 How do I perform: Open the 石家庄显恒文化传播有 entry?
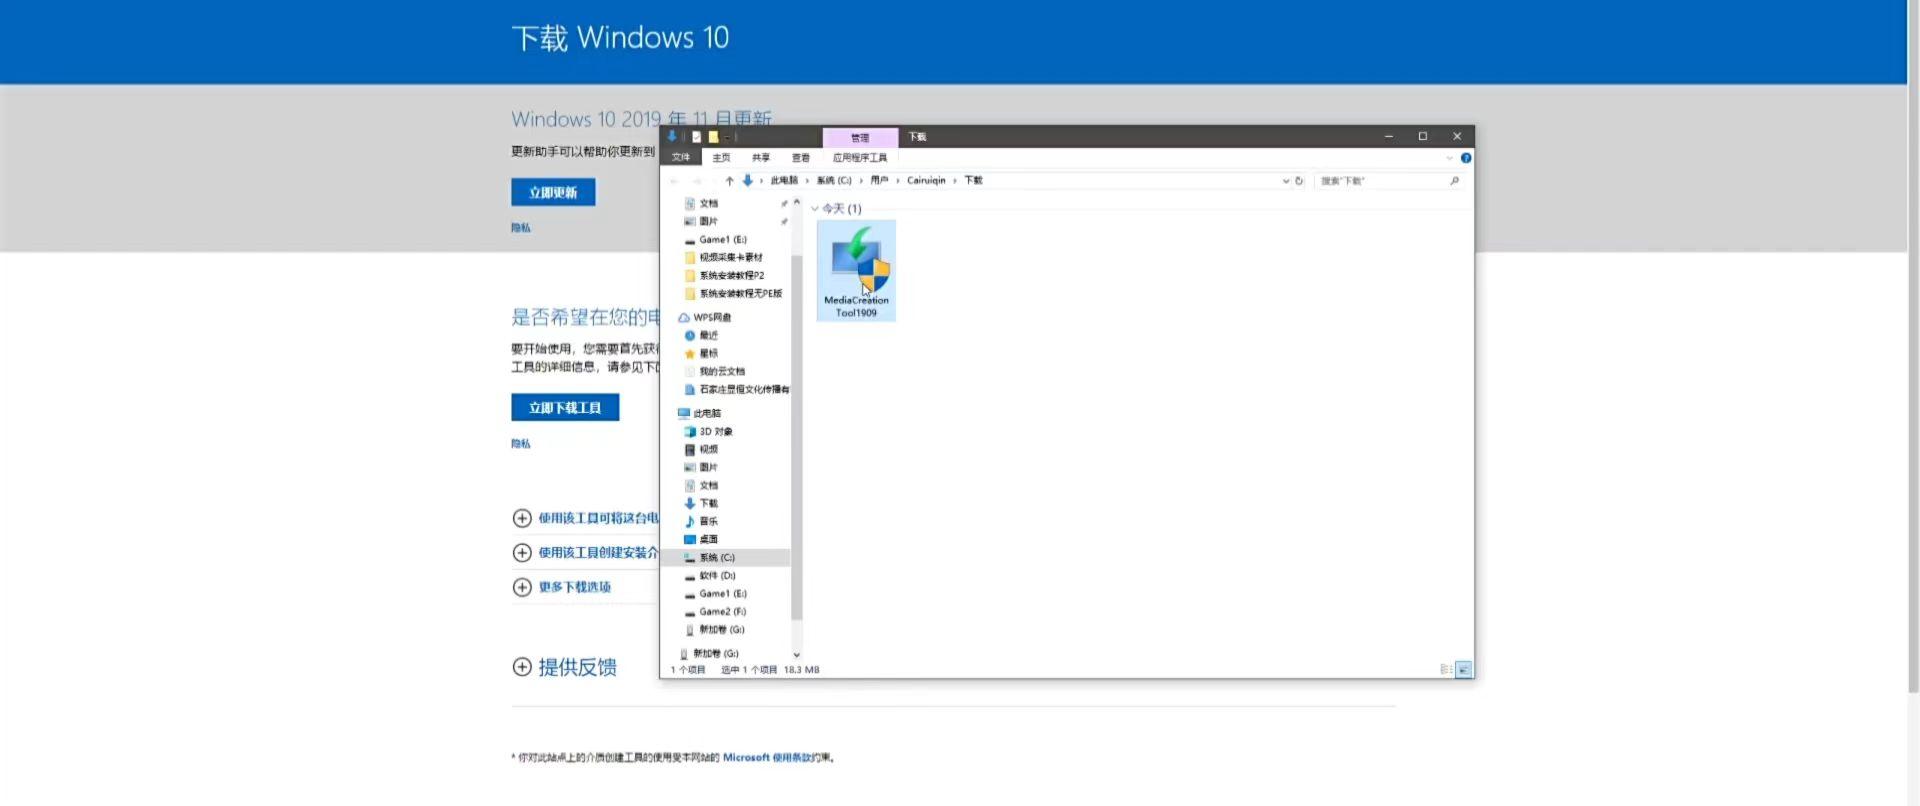[x=743, y=389]
